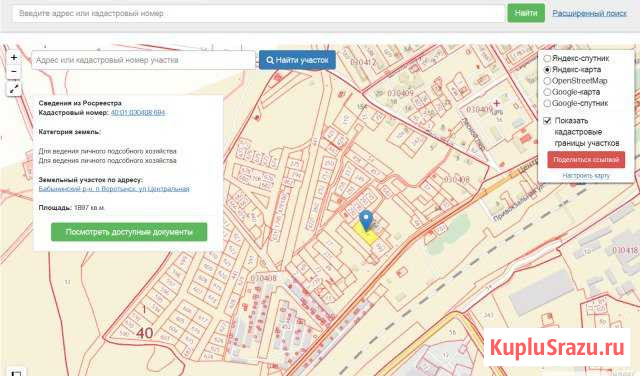The width and height of the screenshot is (640, 376).
Task: Open Расширенный поиск link
Action: tap(589, 13)
